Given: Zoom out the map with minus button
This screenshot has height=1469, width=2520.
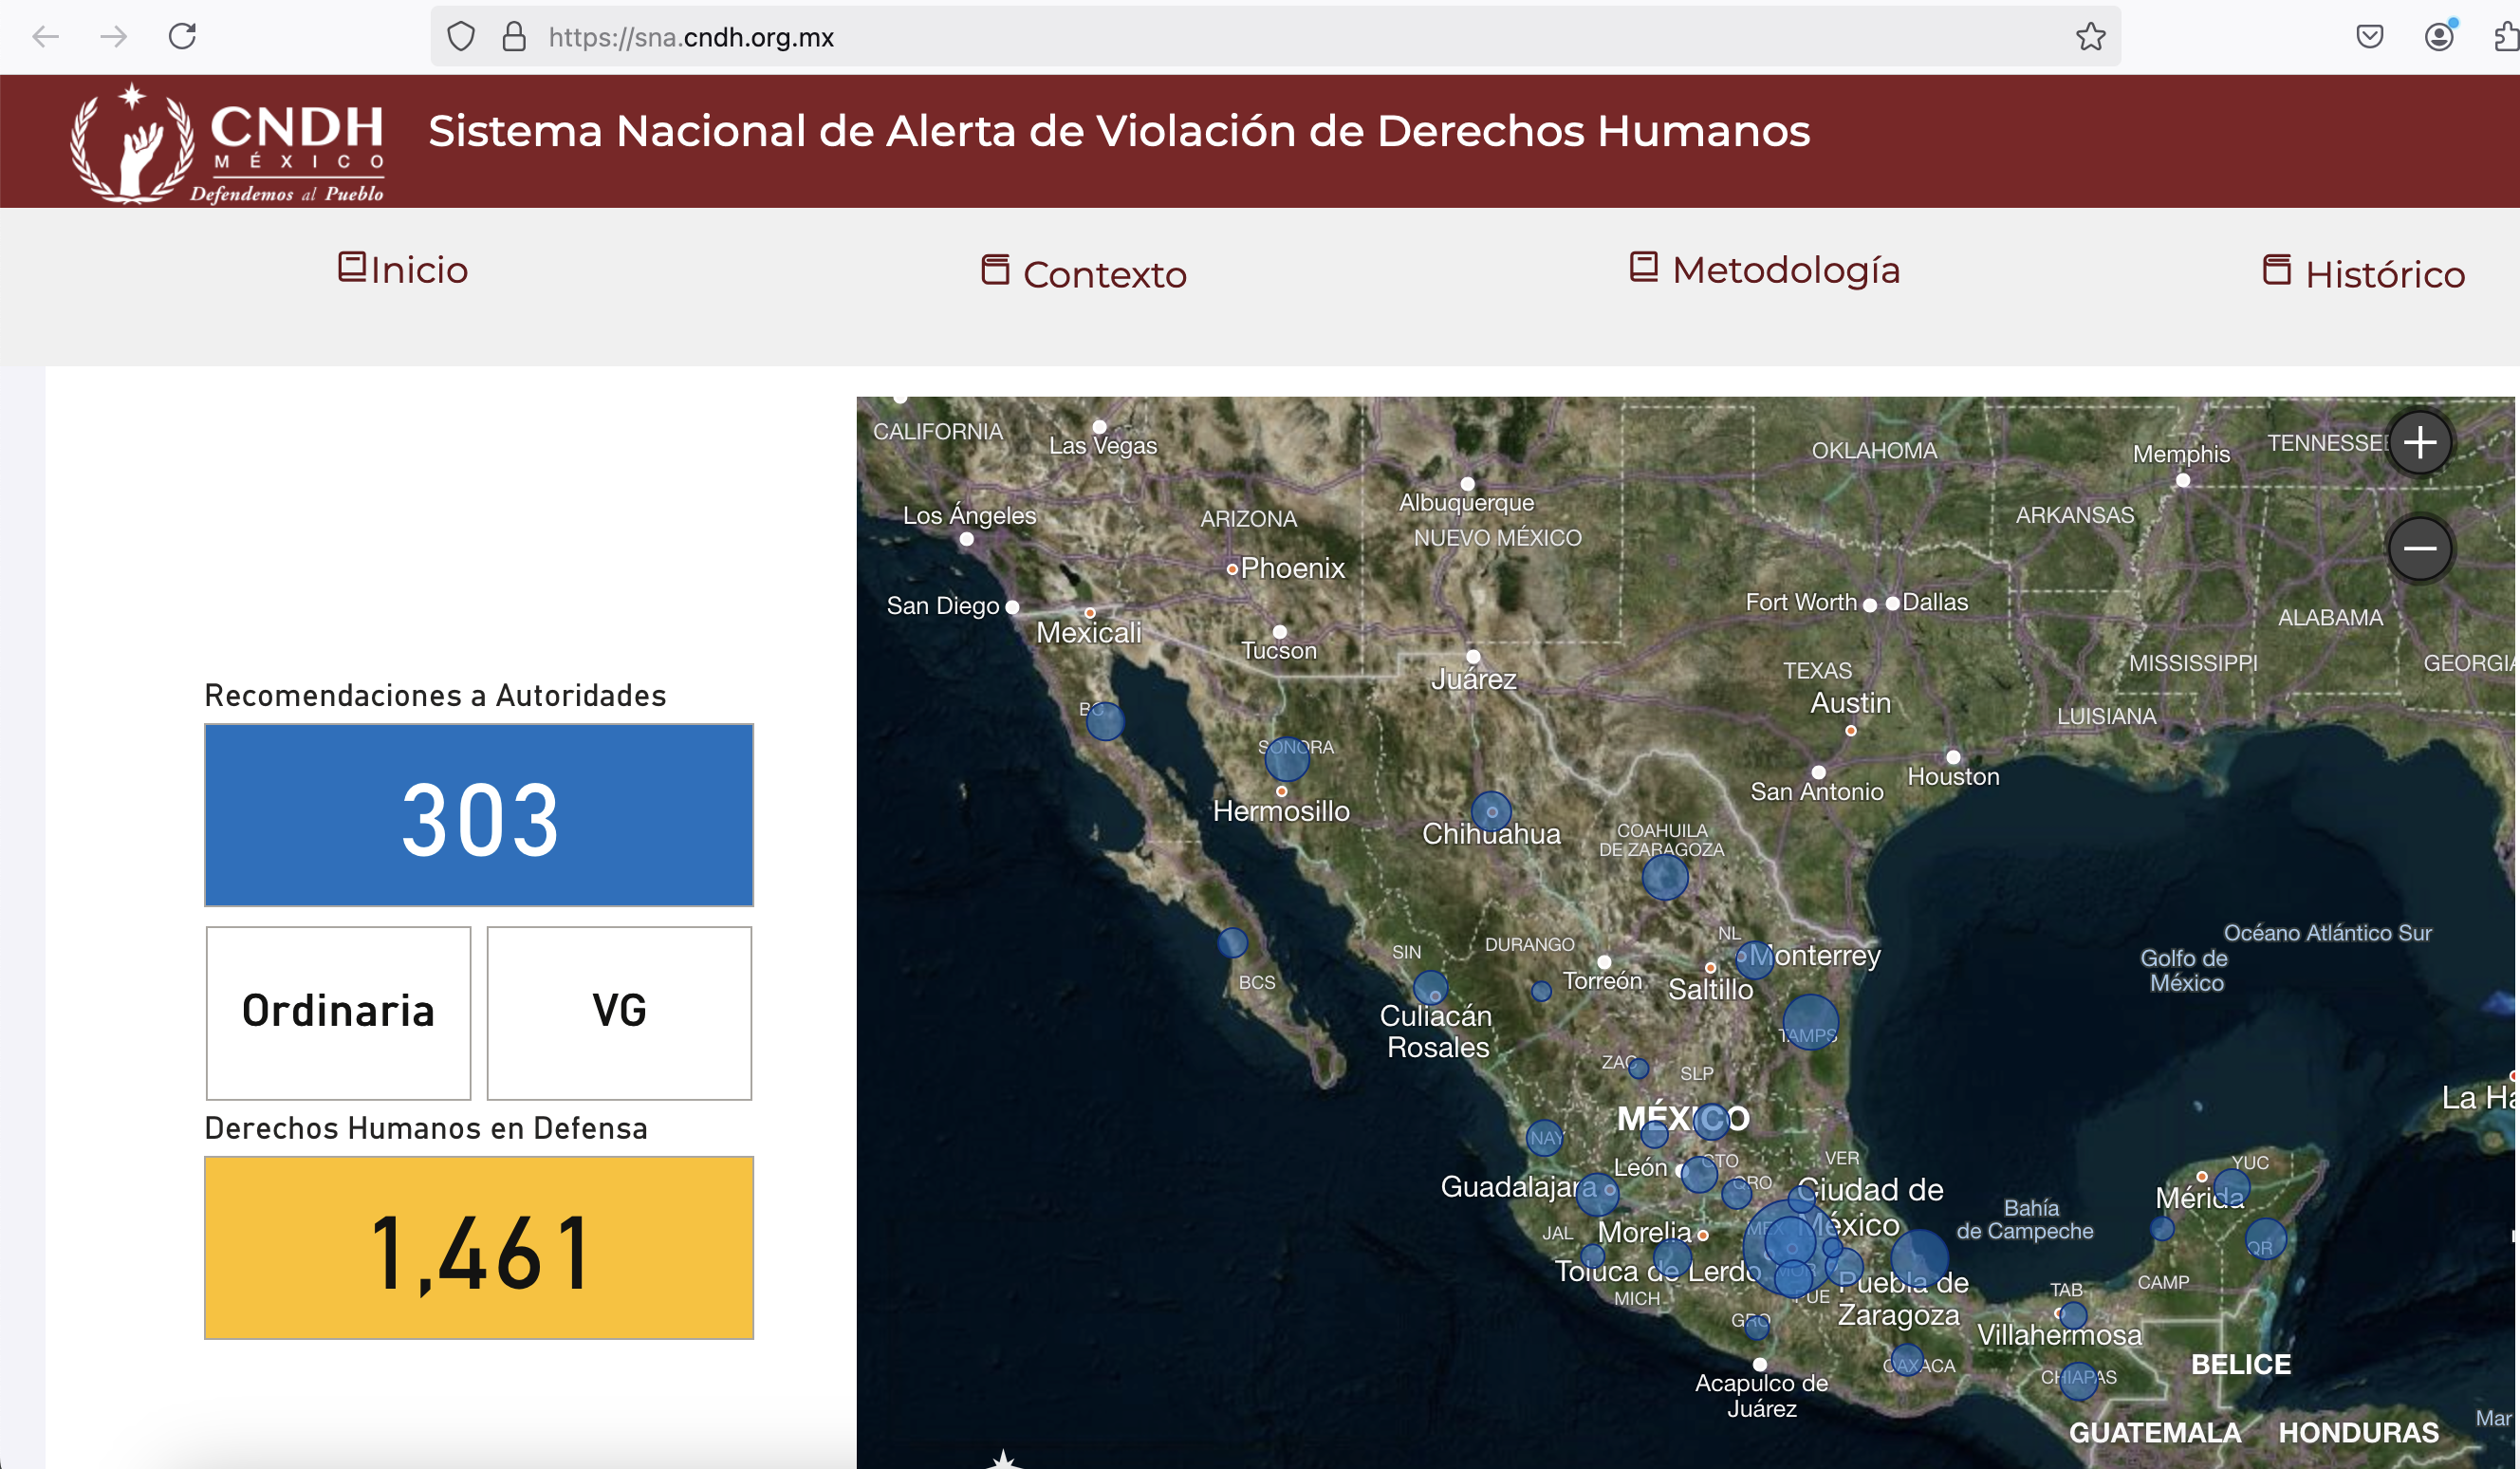Looking at the screenshot, I should pyautogui.click(x=2419, y=548).
